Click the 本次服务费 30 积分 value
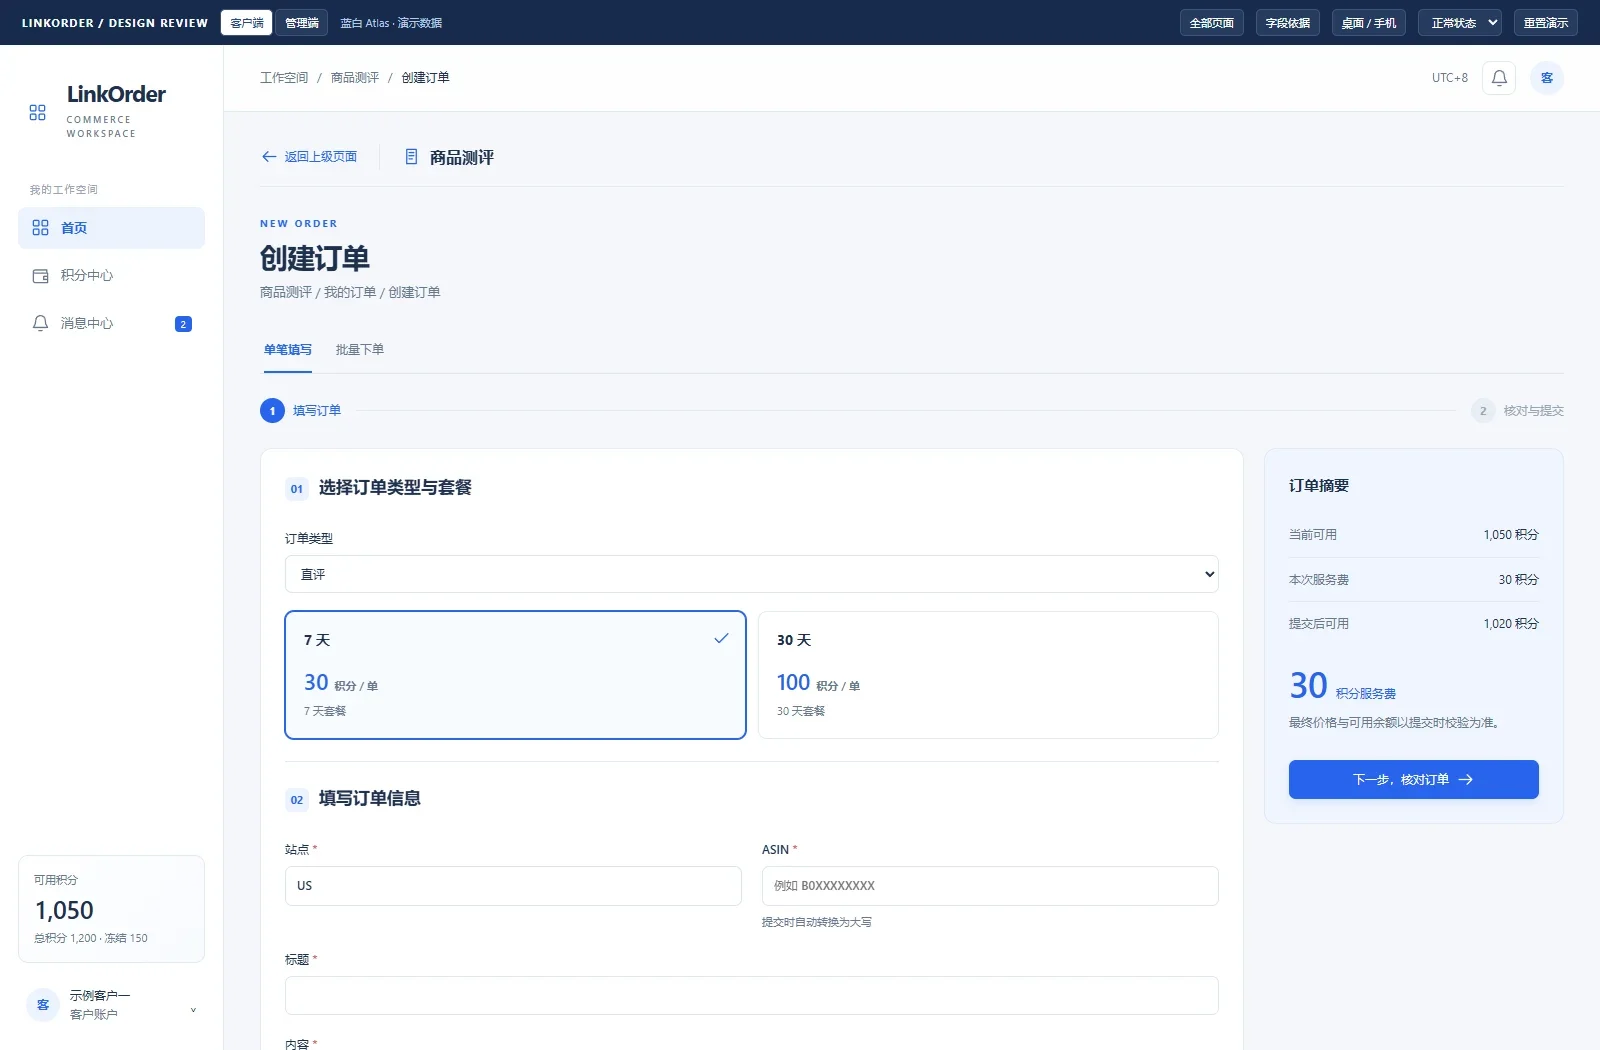 pyautogui.click(x=1518, y=580)
